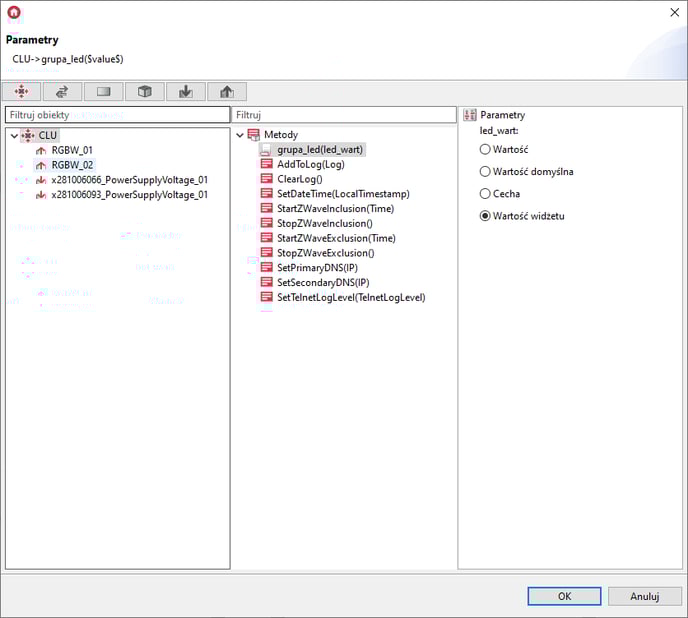Image resolution: width=688 pixels, height=618 pixels.
Task: Select the RGBW_01 object in tree
Action: click(72, 150)
